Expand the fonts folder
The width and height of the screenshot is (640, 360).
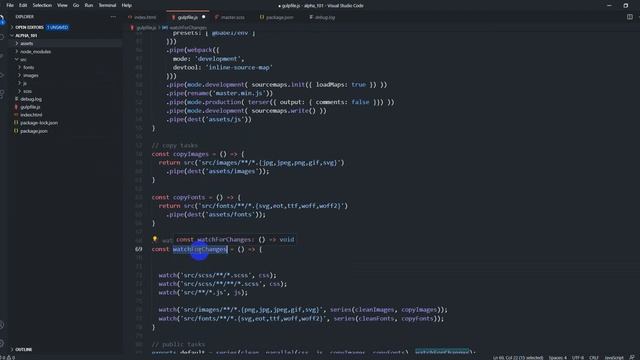click(29, 67)
